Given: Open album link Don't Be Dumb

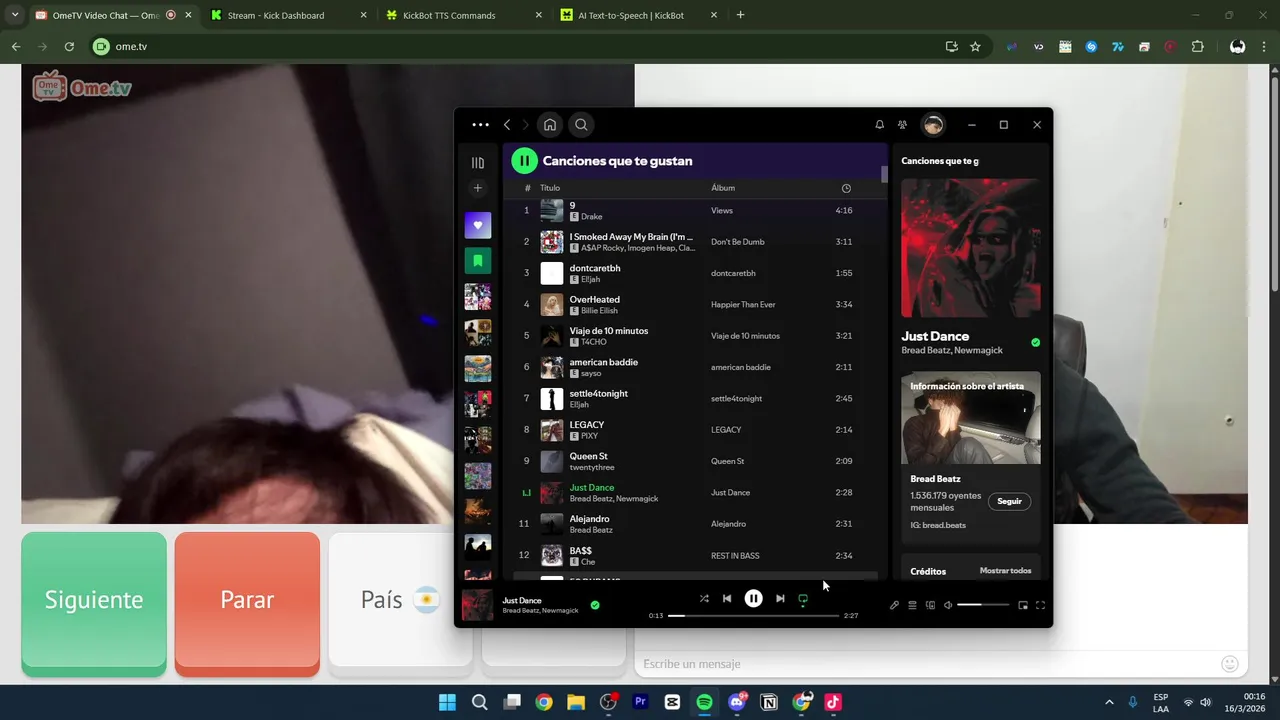Looking at the screenshot, I should pyautogui.click(x=737, y=242).
